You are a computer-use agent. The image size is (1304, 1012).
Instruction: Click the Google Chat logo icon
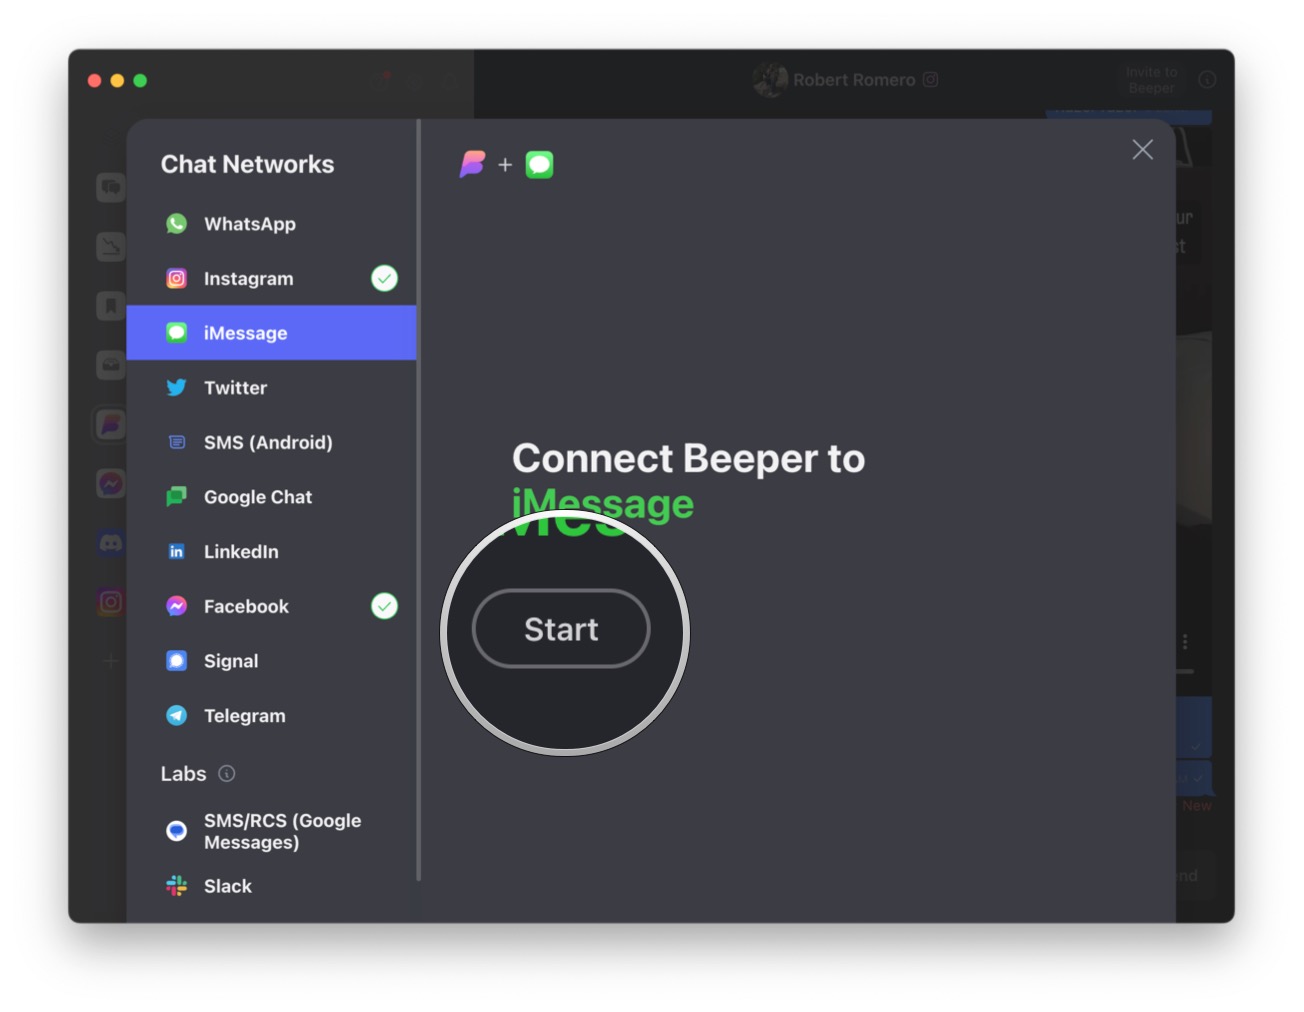click(x=177, y=497)
